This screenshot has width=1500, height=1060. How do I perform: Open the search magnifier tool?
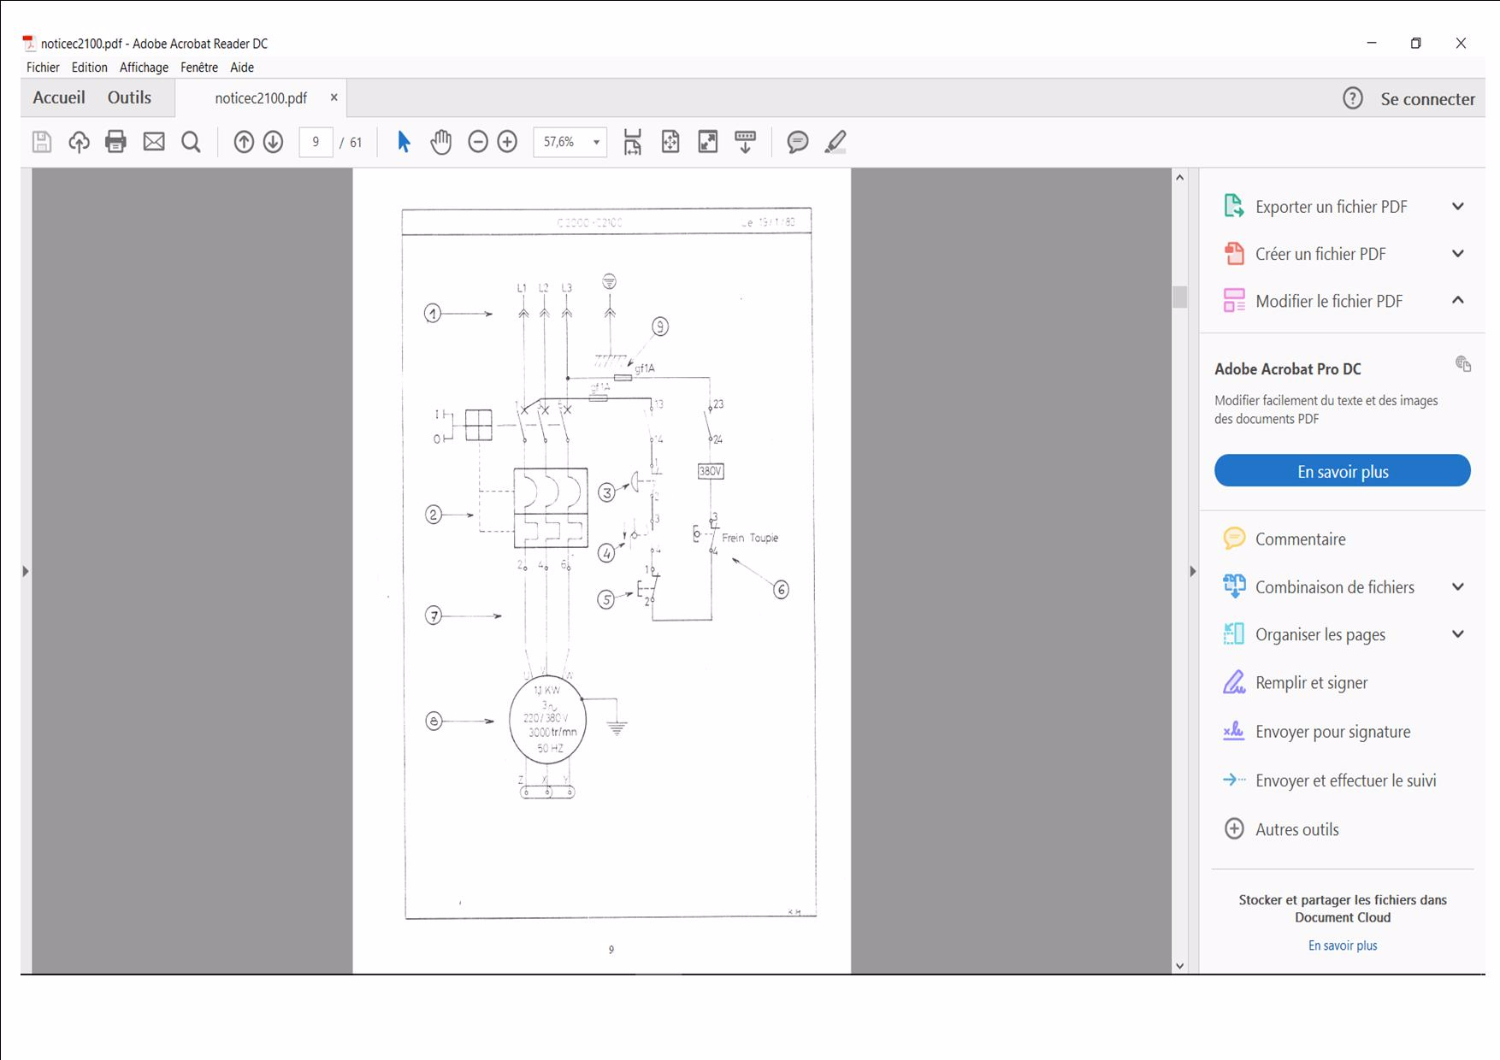tap(191, 142)
